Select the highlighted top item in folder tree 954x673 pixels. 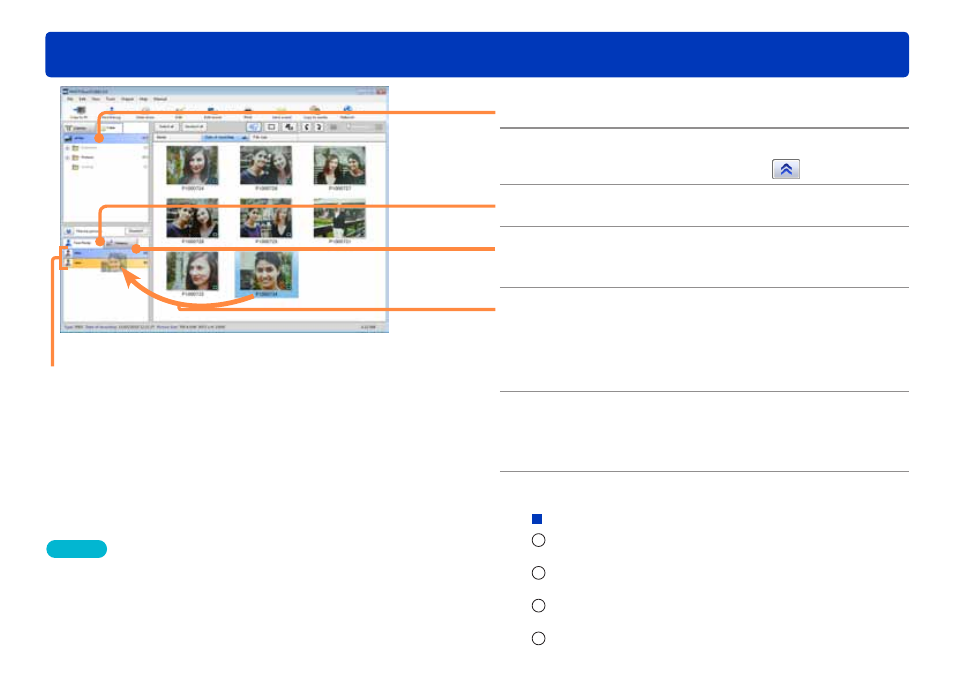point(106,139)
